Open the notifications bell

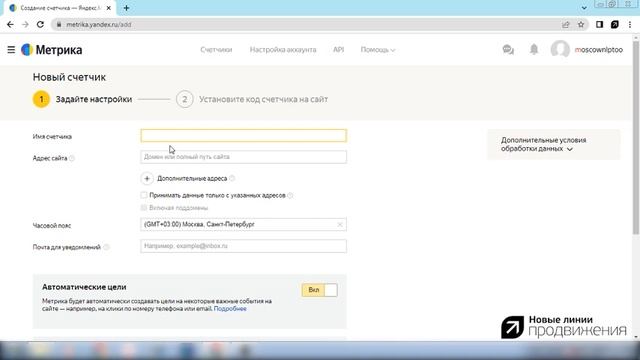[534, 50]
